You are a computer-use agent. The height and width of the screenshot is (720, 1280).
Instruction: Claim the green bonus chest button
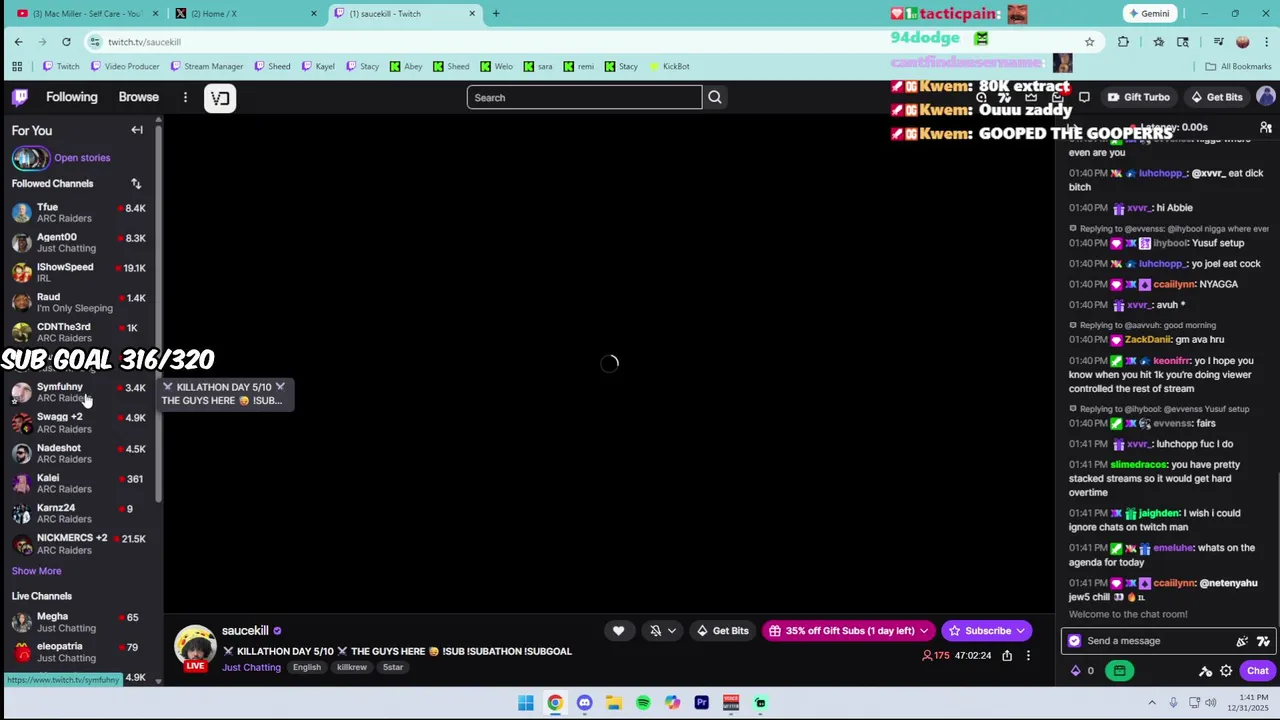click(1119, 671)
